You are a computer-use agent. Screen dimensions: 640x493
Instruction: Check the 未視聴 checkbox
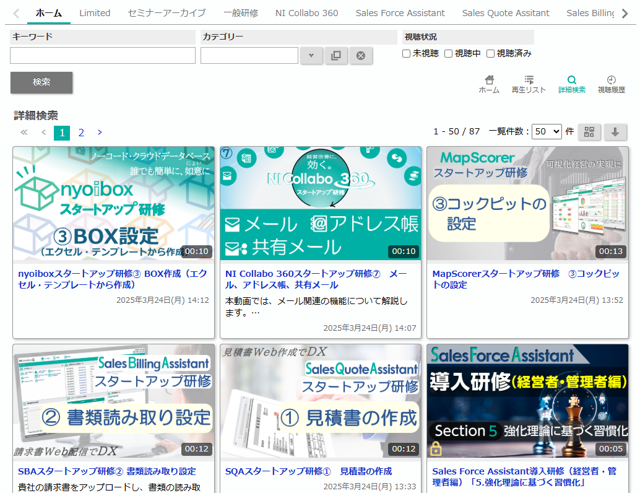click(406, 53)
